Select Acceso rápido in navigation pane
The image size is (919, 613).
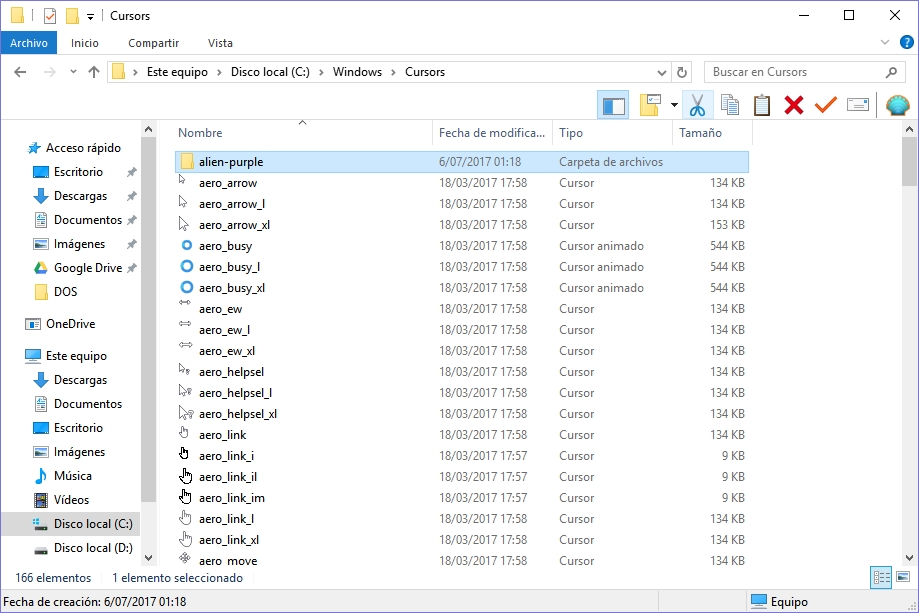pos(83,148)
